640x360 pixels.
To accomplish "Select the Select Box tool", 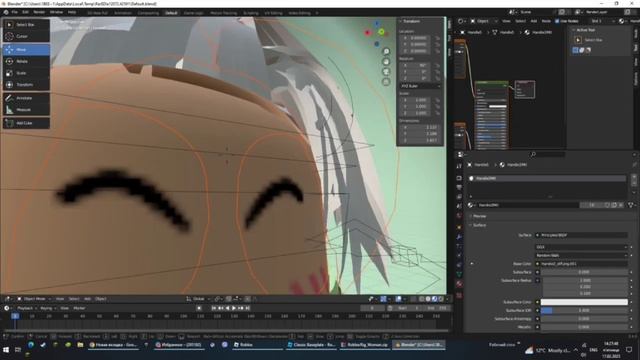I will [x=27, y=25].
